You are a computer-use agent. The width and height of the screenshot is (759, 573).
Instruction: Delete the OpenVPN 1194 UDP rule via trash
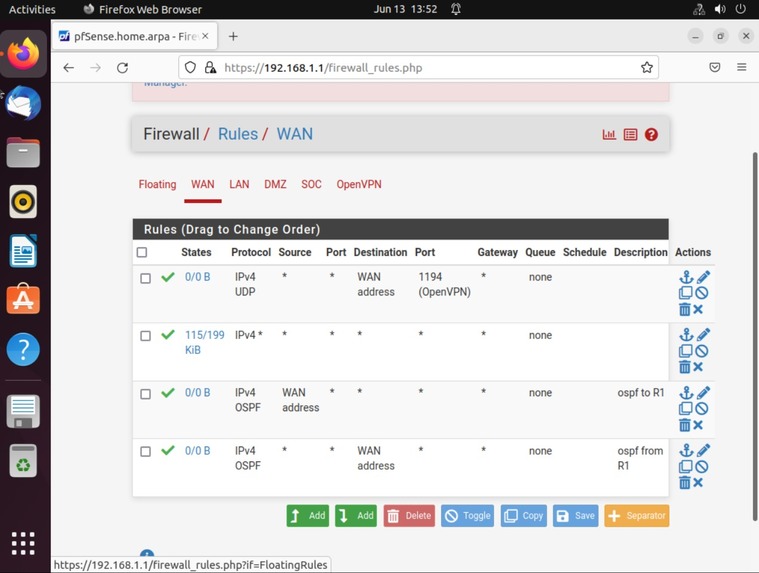click(x=684, y=309)
